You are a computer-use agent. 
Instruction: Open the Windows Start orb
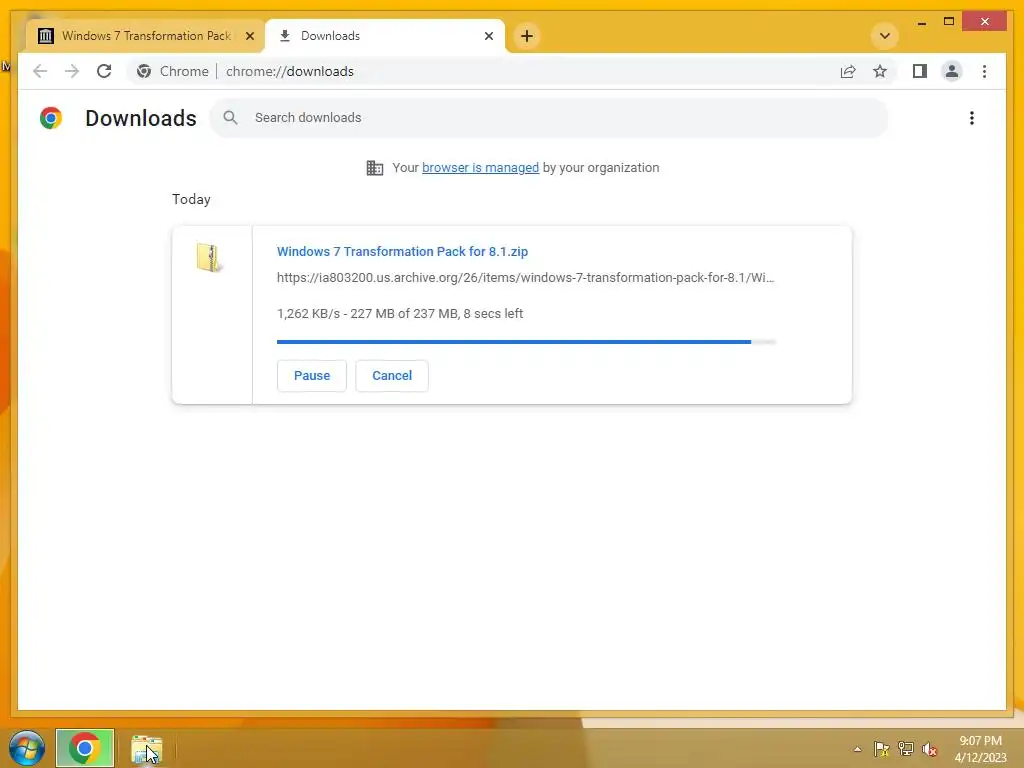pos(27,748)
